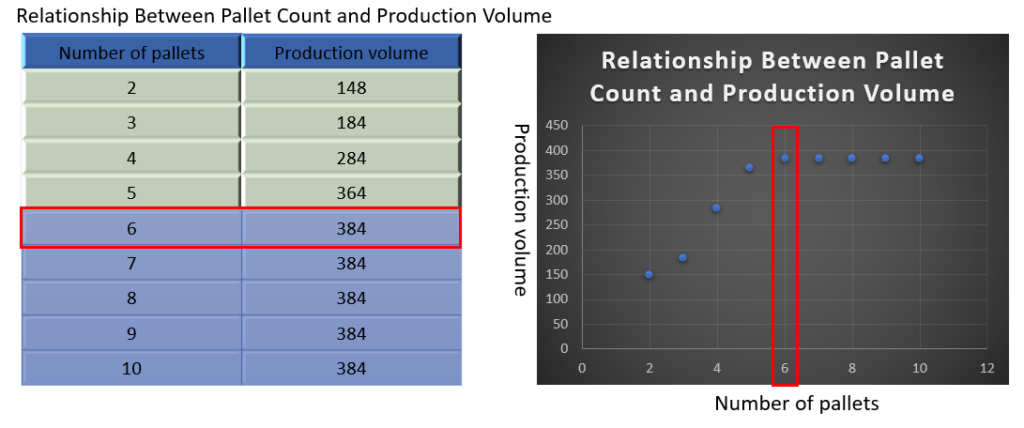The height and width of the screenshot is (428, 1024).
Task: Select the cell with value 148
Action: click(351, 88)
